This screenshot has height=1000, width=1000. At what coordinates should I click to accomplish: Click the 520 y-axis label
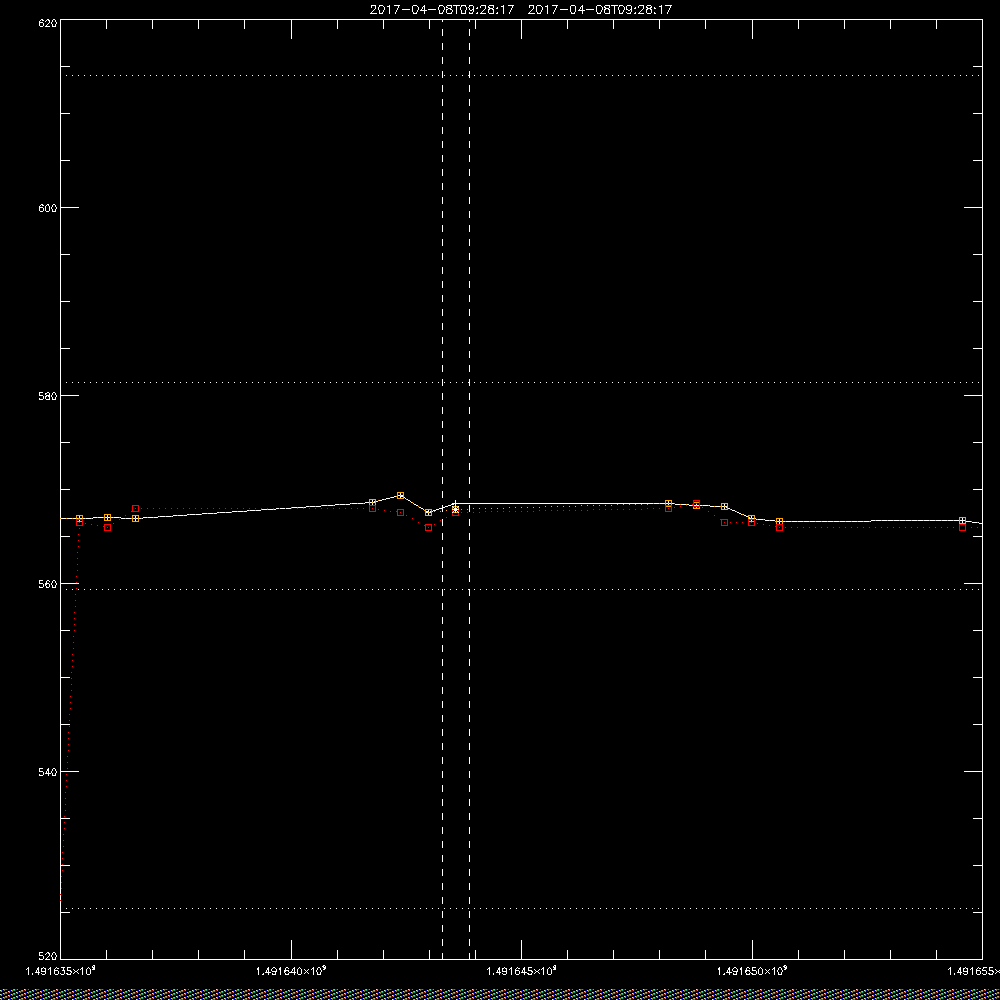(x=48, y=957)
